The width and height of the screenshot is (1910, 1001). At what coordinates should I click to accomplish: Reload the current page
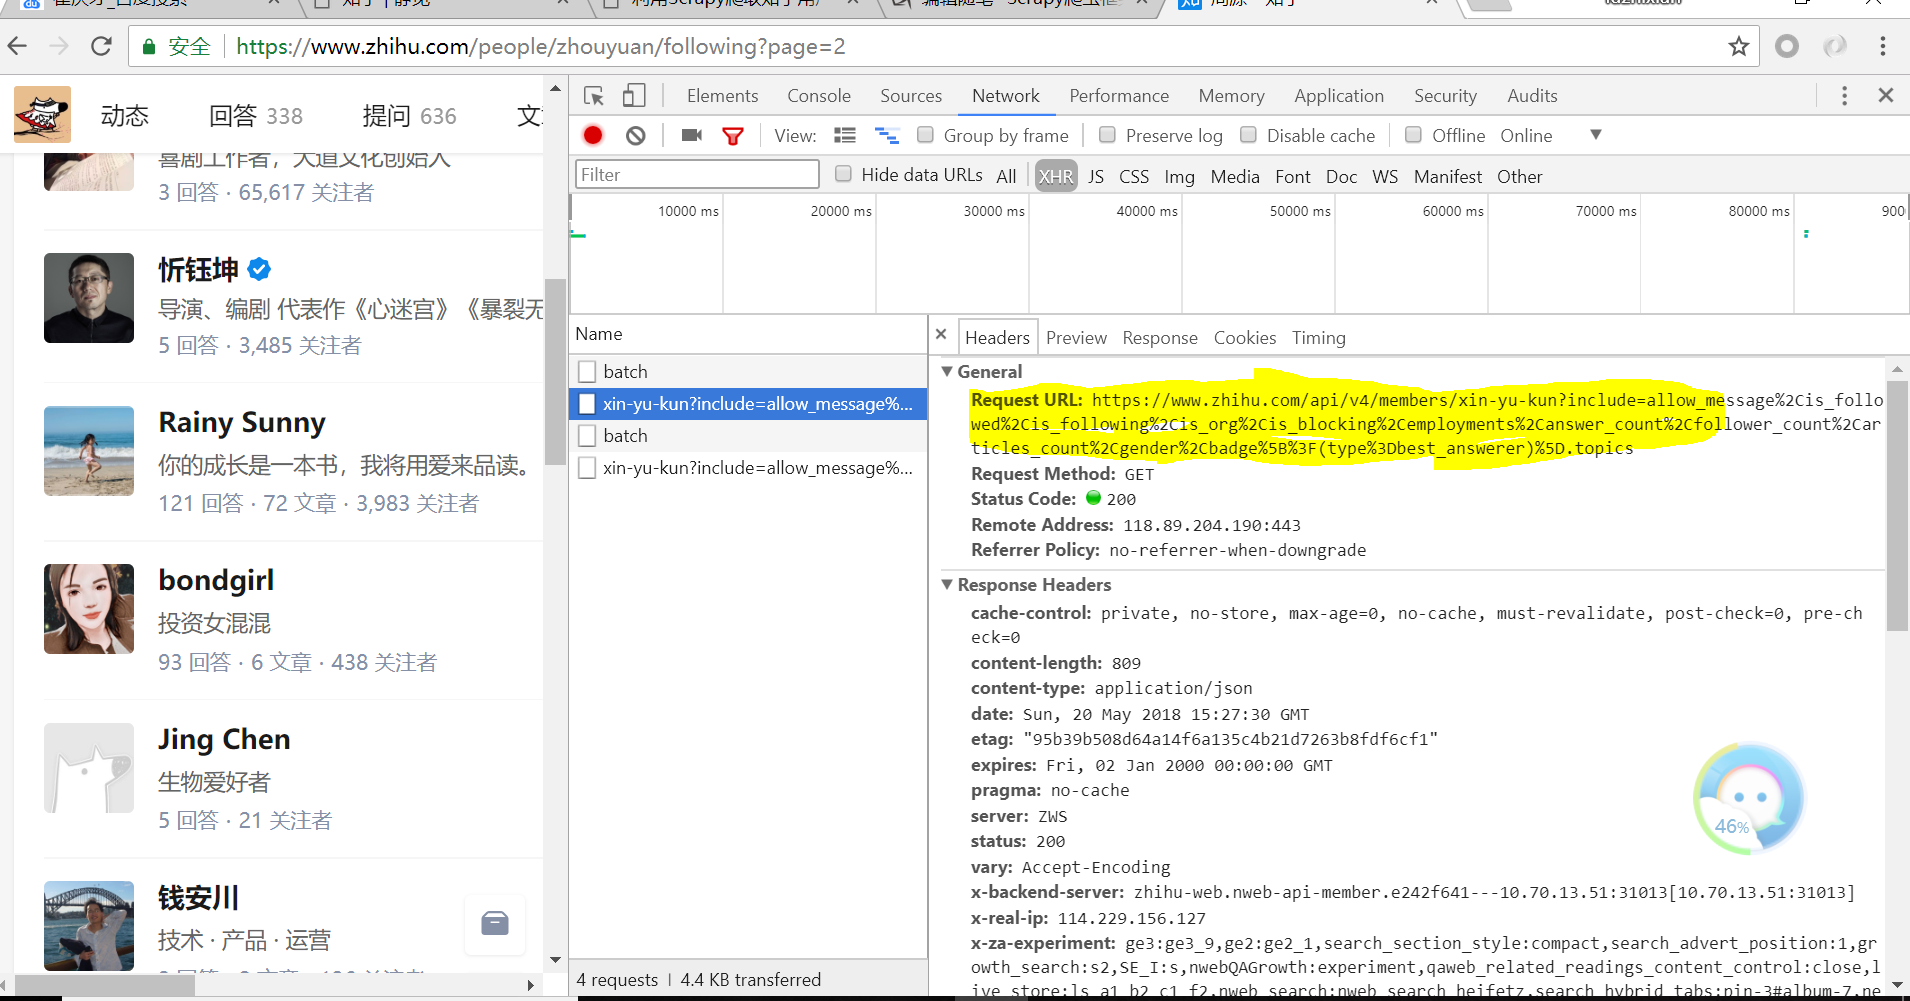pyautogui.click(x=101, y=46)
